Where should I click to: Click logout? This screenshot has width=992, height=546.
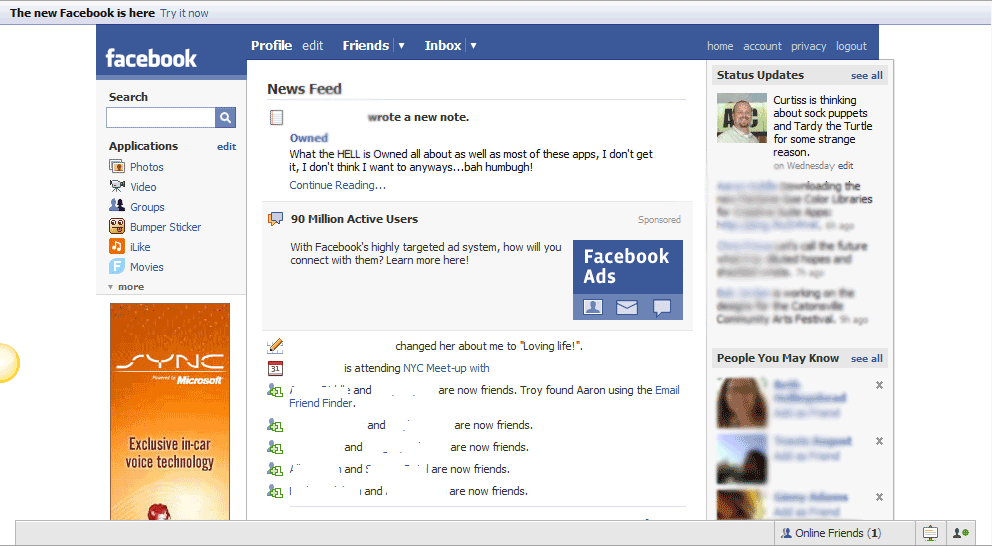[851, 46]
